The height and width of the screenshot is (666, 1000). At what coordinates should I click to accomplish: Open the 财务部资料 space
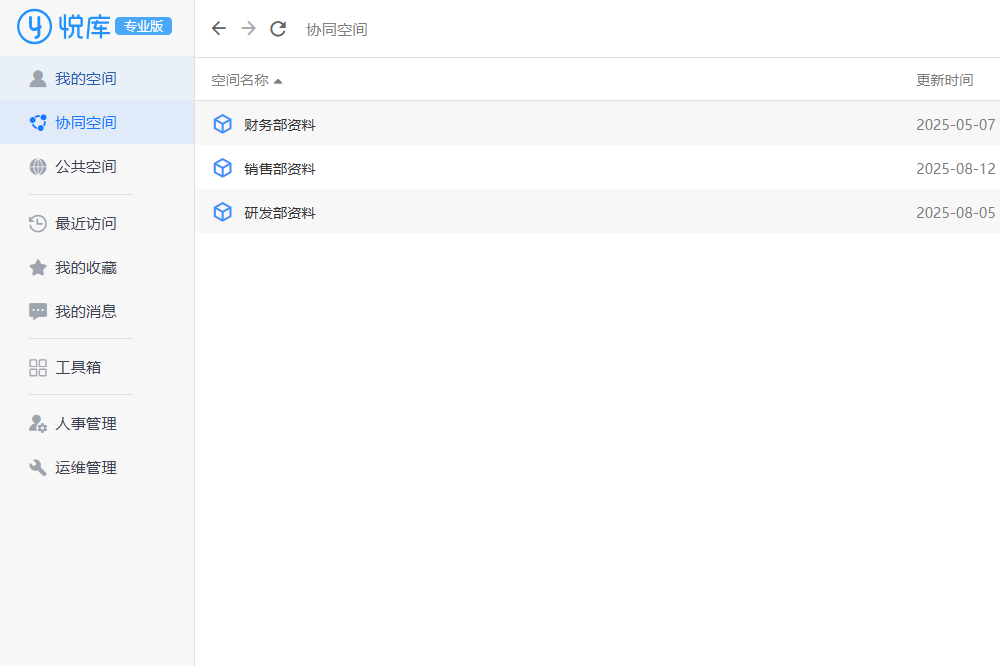[x=280, y=125]
